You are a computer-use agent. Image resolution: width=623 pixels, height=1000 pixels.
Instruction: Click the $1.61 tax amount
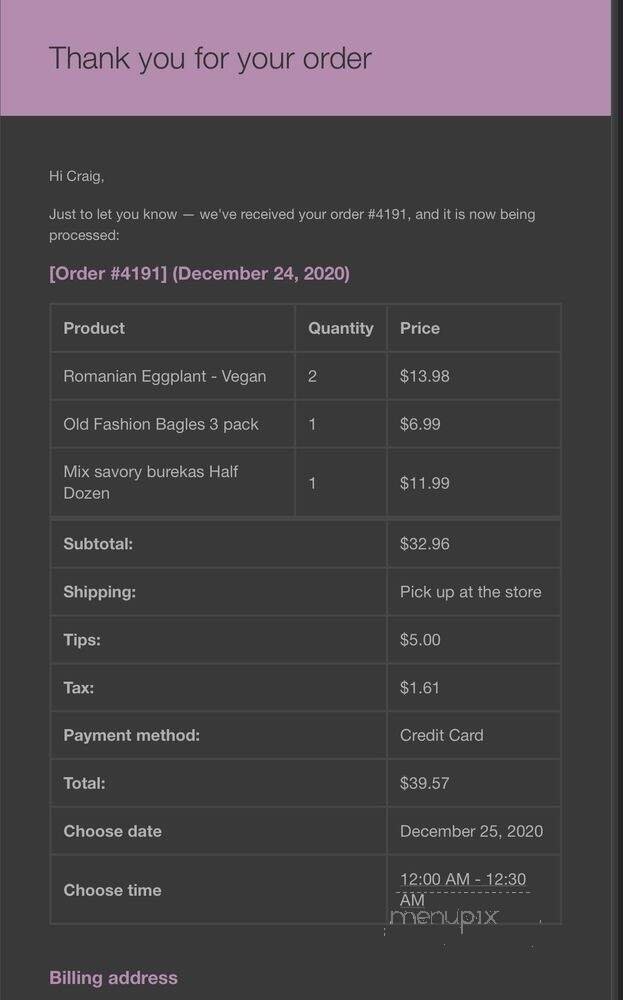pyautogui.click(x=419, y=688)
